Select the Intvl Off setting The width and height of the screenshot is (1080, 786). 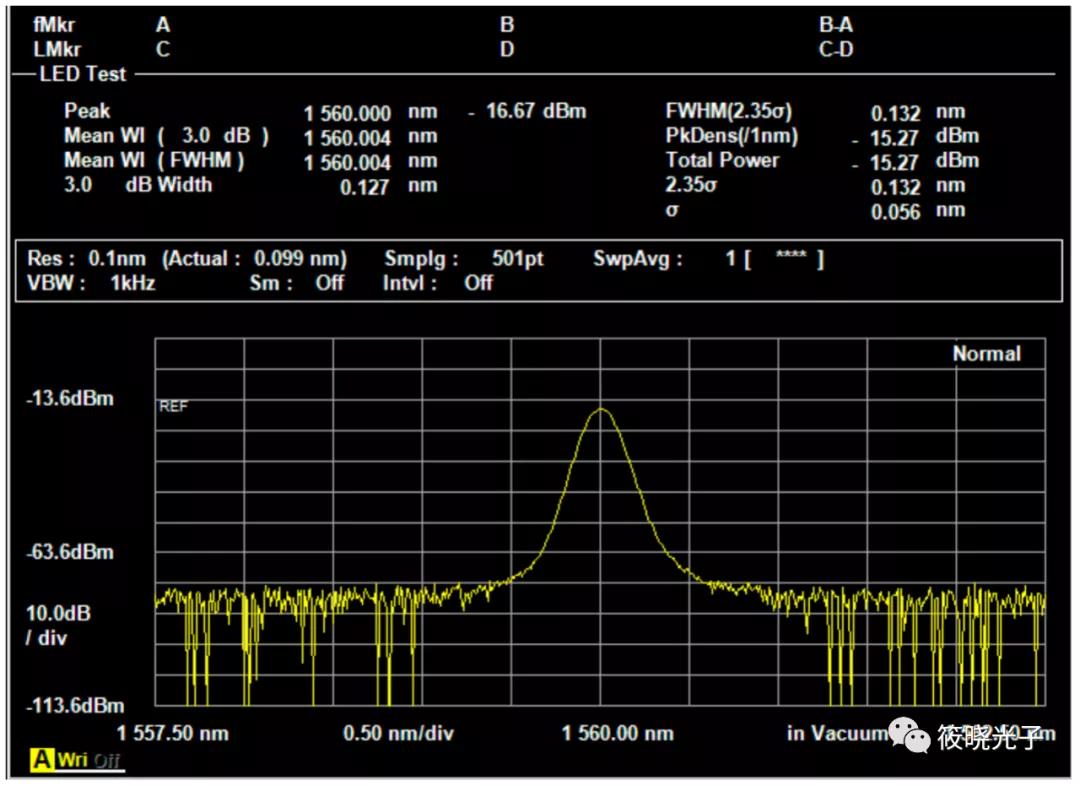point(478,283)
